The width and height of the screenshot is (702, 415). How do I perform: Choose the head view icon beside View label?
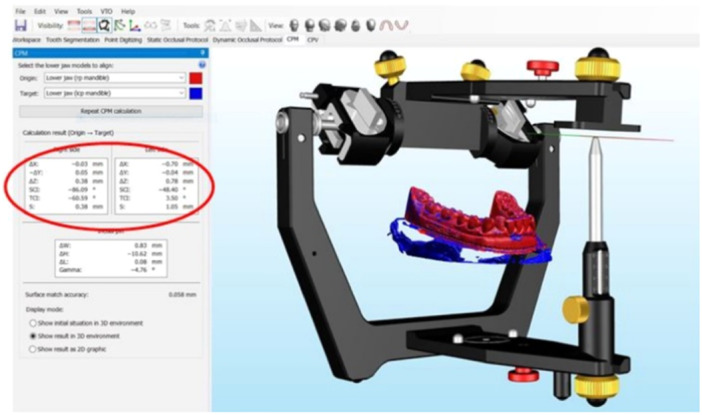pyautogui.click(x=294, y=26)
